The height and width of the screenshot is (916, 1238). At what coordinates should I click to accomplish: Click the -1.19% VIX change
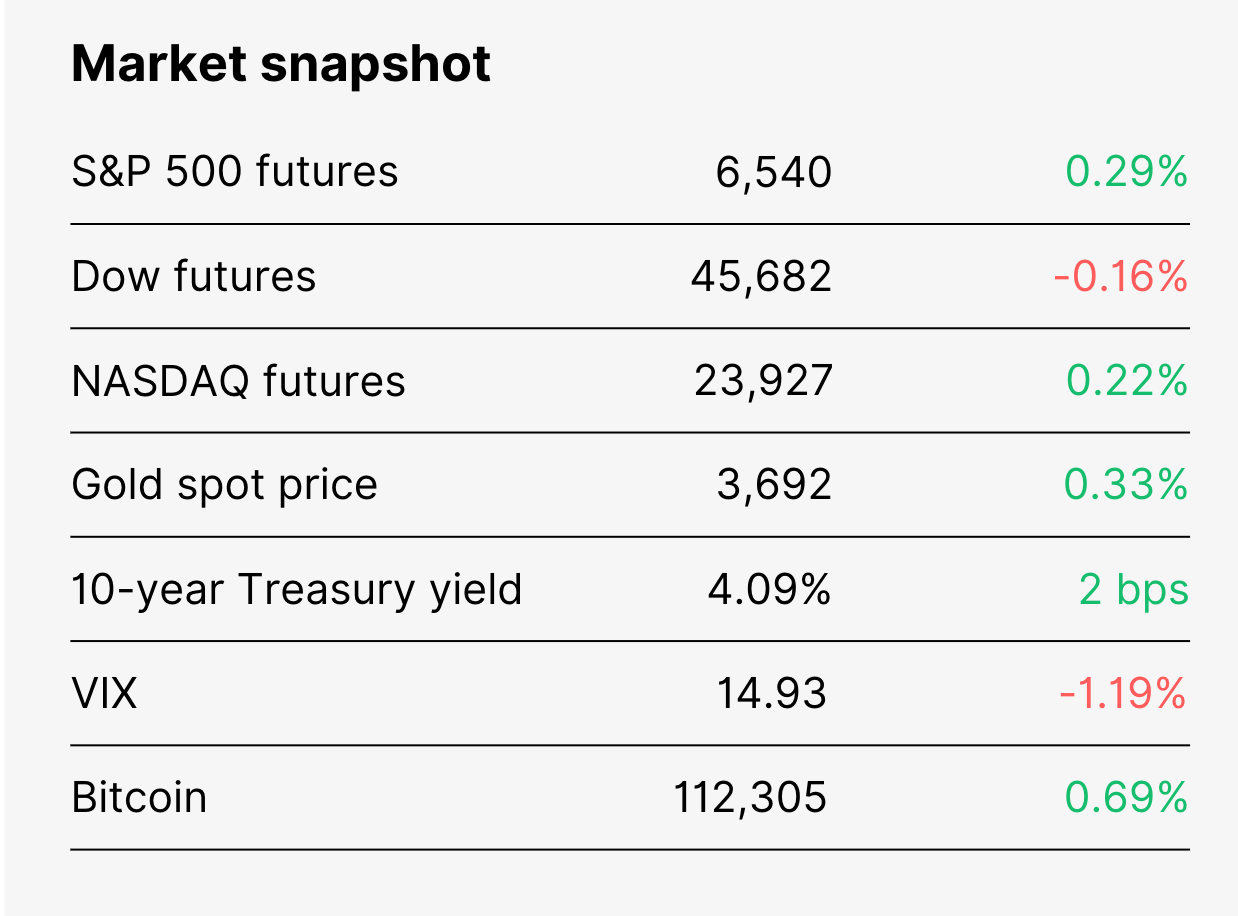point(1123,693)
